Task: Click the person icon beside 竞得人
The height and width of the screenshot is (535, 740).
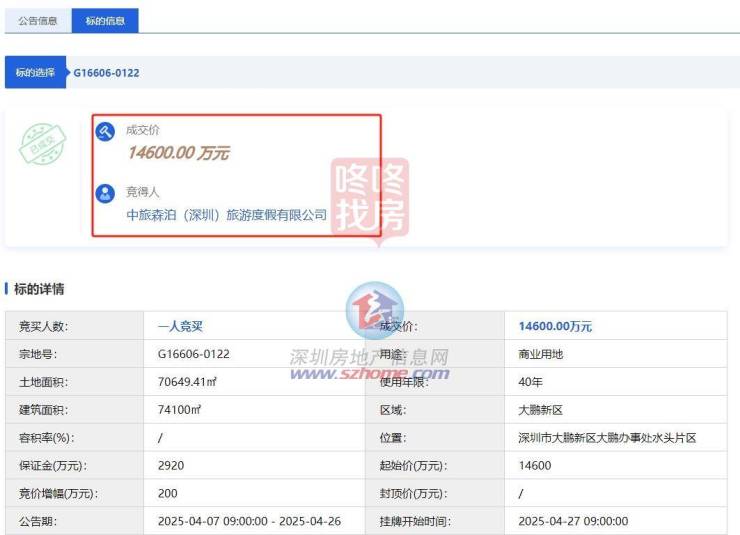Action: click(x=105, y=193)
